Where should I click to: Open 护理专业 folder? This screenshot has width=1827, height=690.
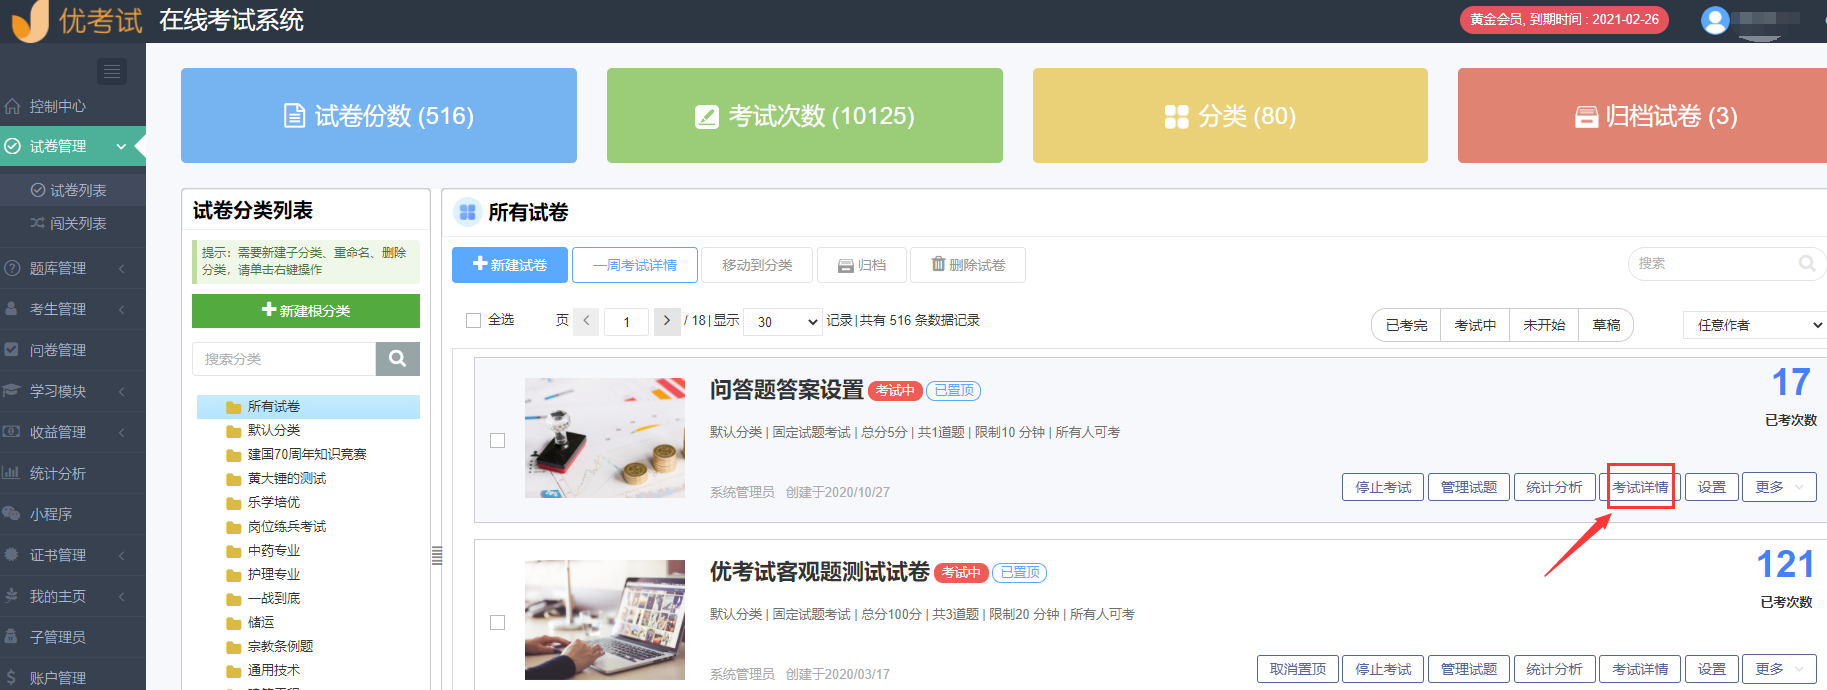coord(263,574)
